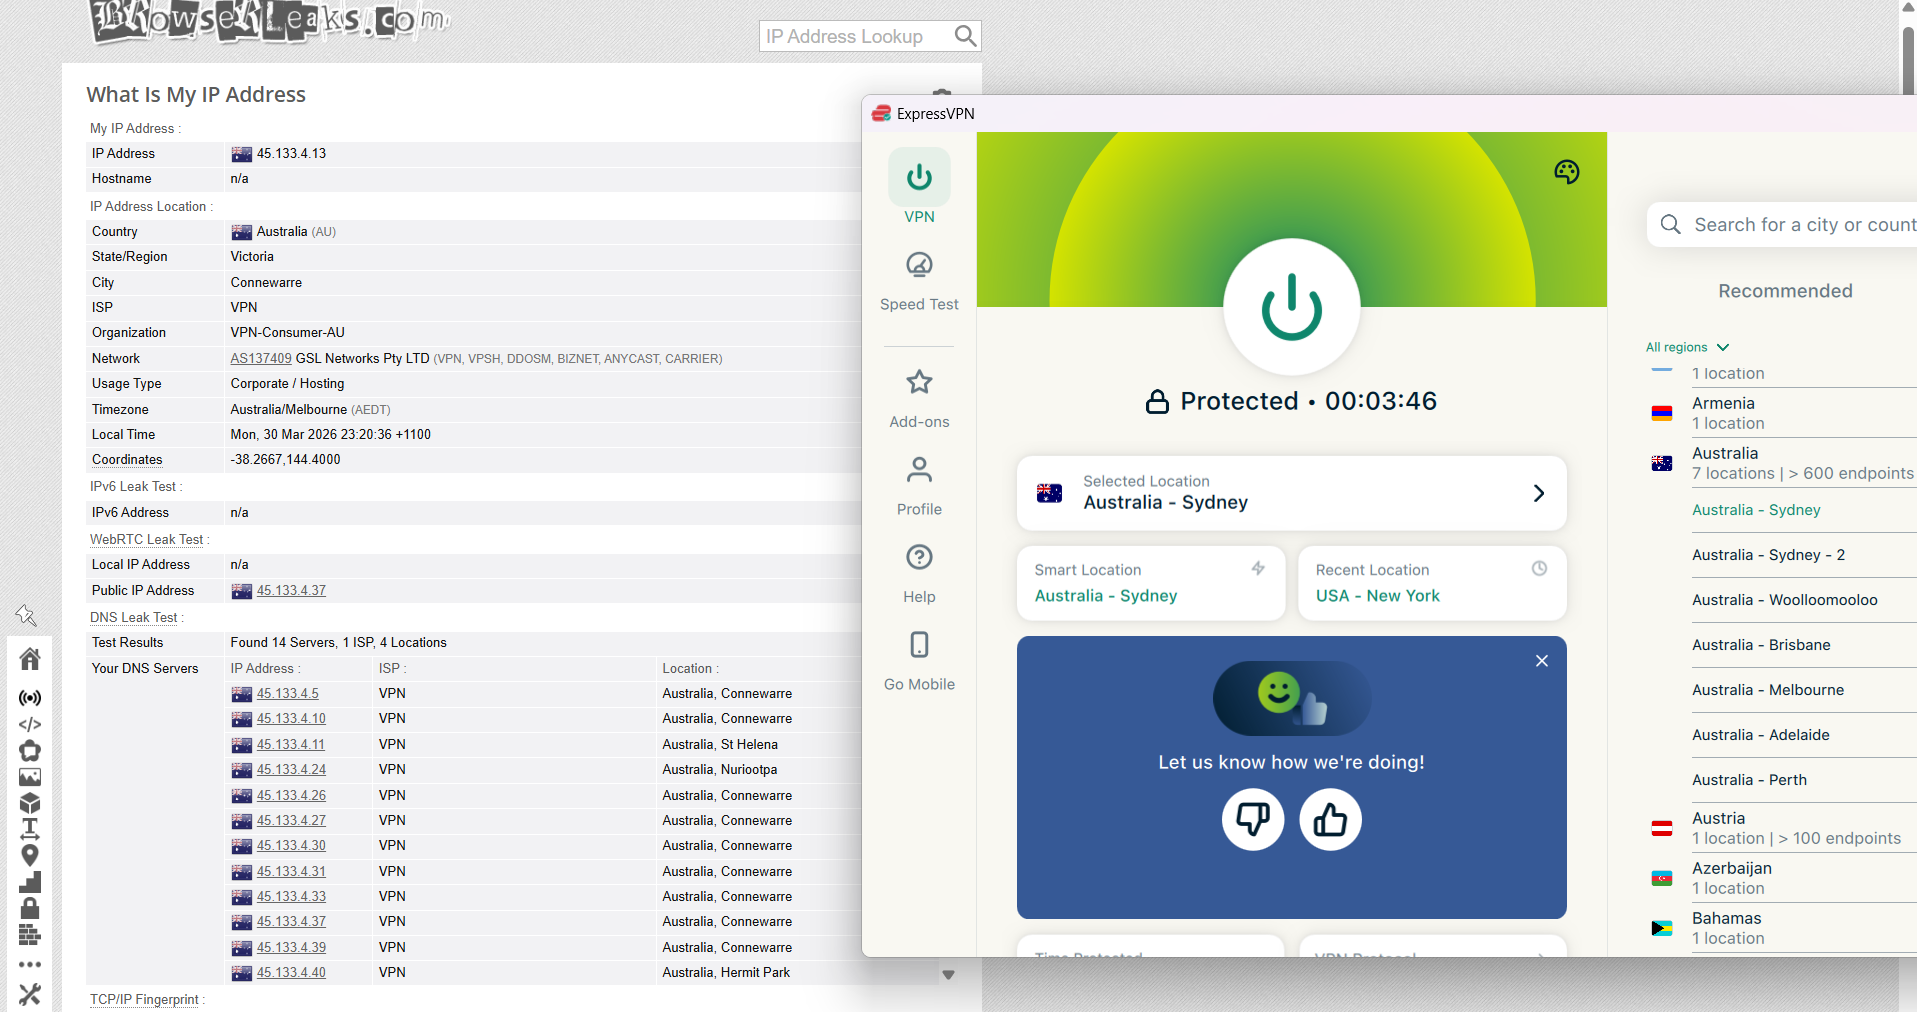Open the Add-ons panel in ExpressVPN
This screenshot has width=1917, height=1012.
coord(918,397)
